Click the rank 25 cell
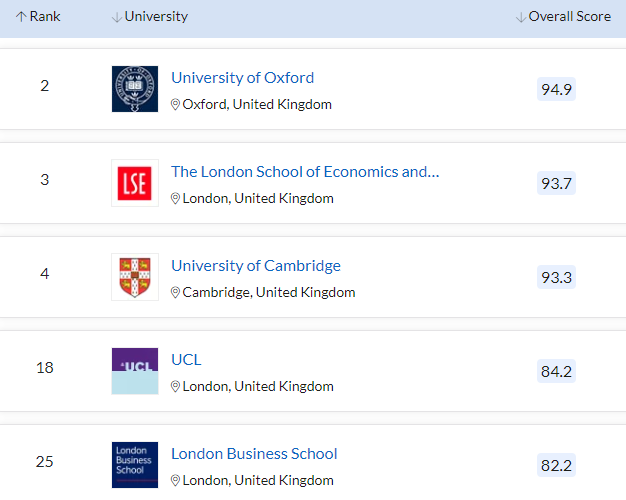The image size is (626, 500). pos(44,461)
